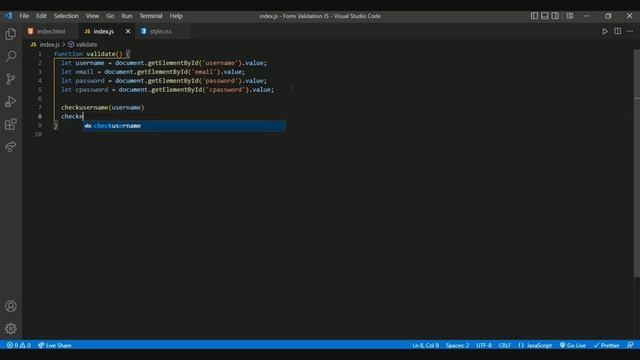Click Live Share in status bar
640x360 pixels.
(x=55, y=345)
